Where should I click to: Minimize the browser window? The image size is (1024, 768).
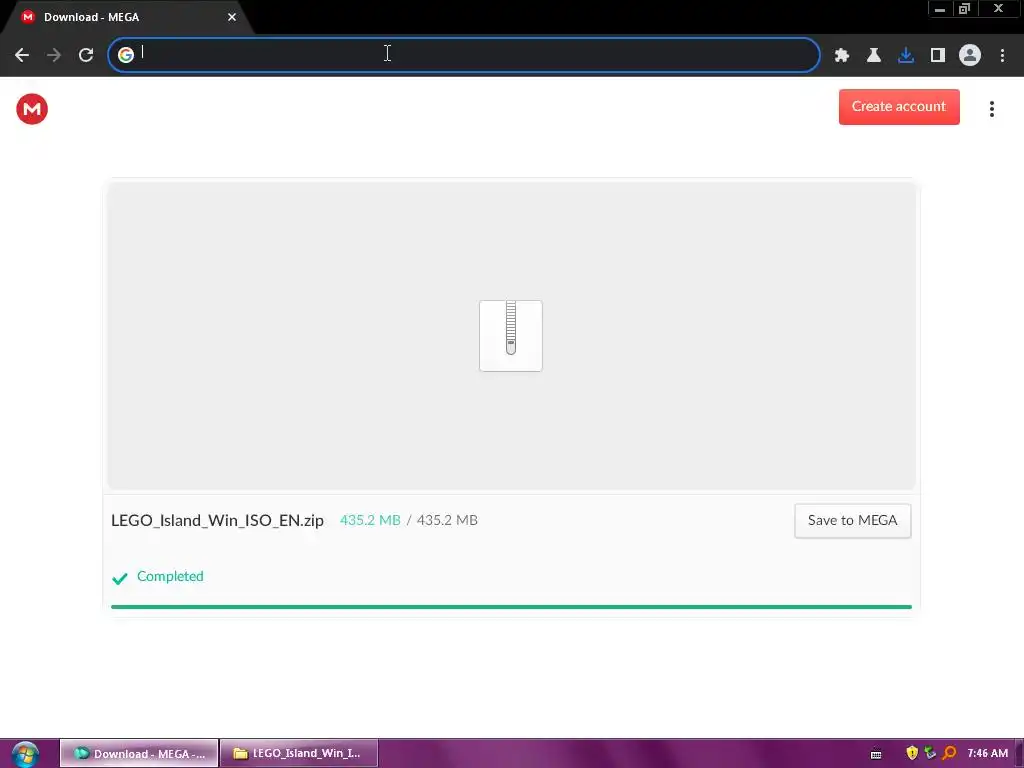pos(940,9)
